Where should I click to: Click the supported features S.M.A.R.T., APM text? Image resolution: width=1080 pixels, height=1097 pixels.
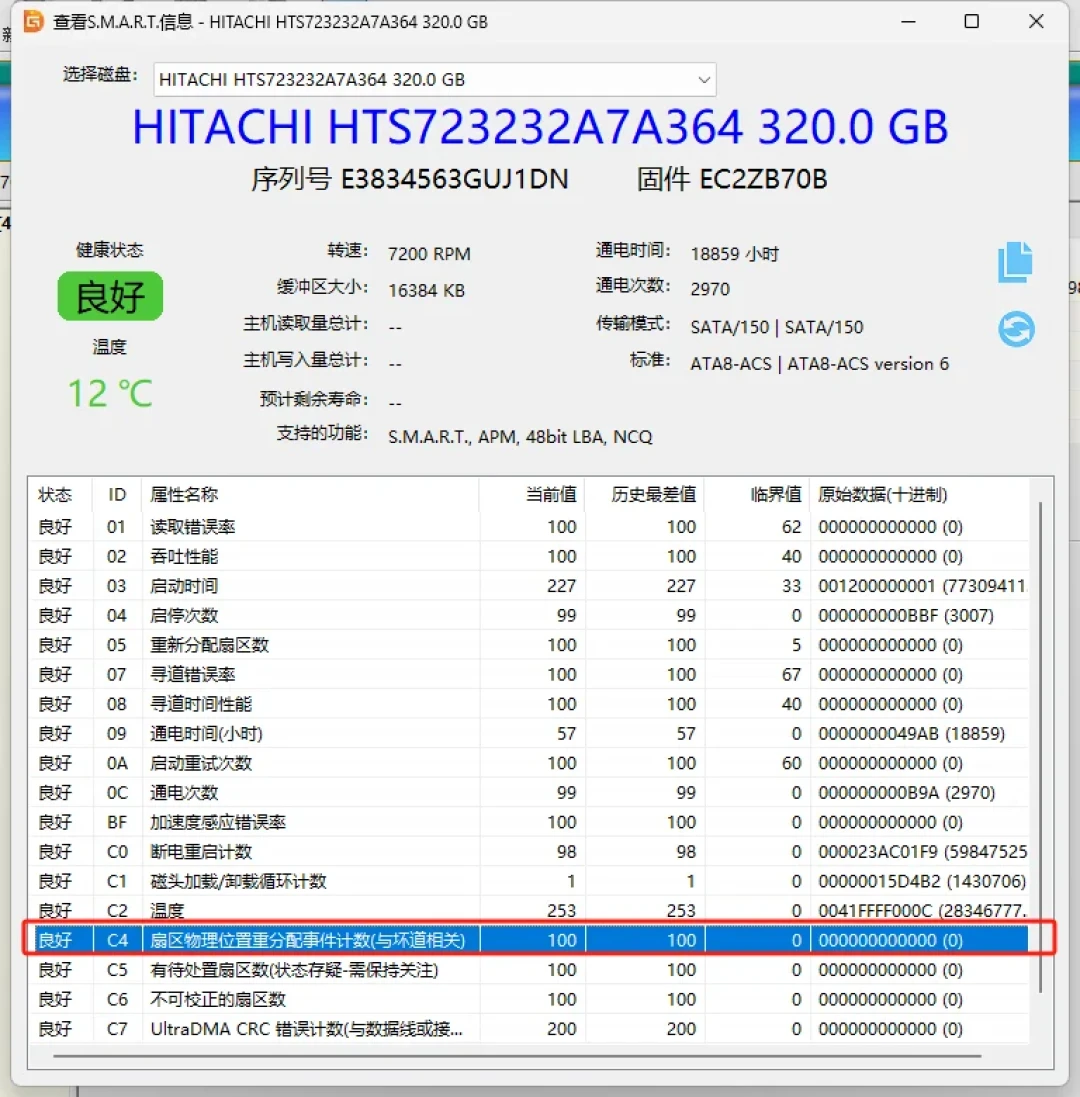520,437
